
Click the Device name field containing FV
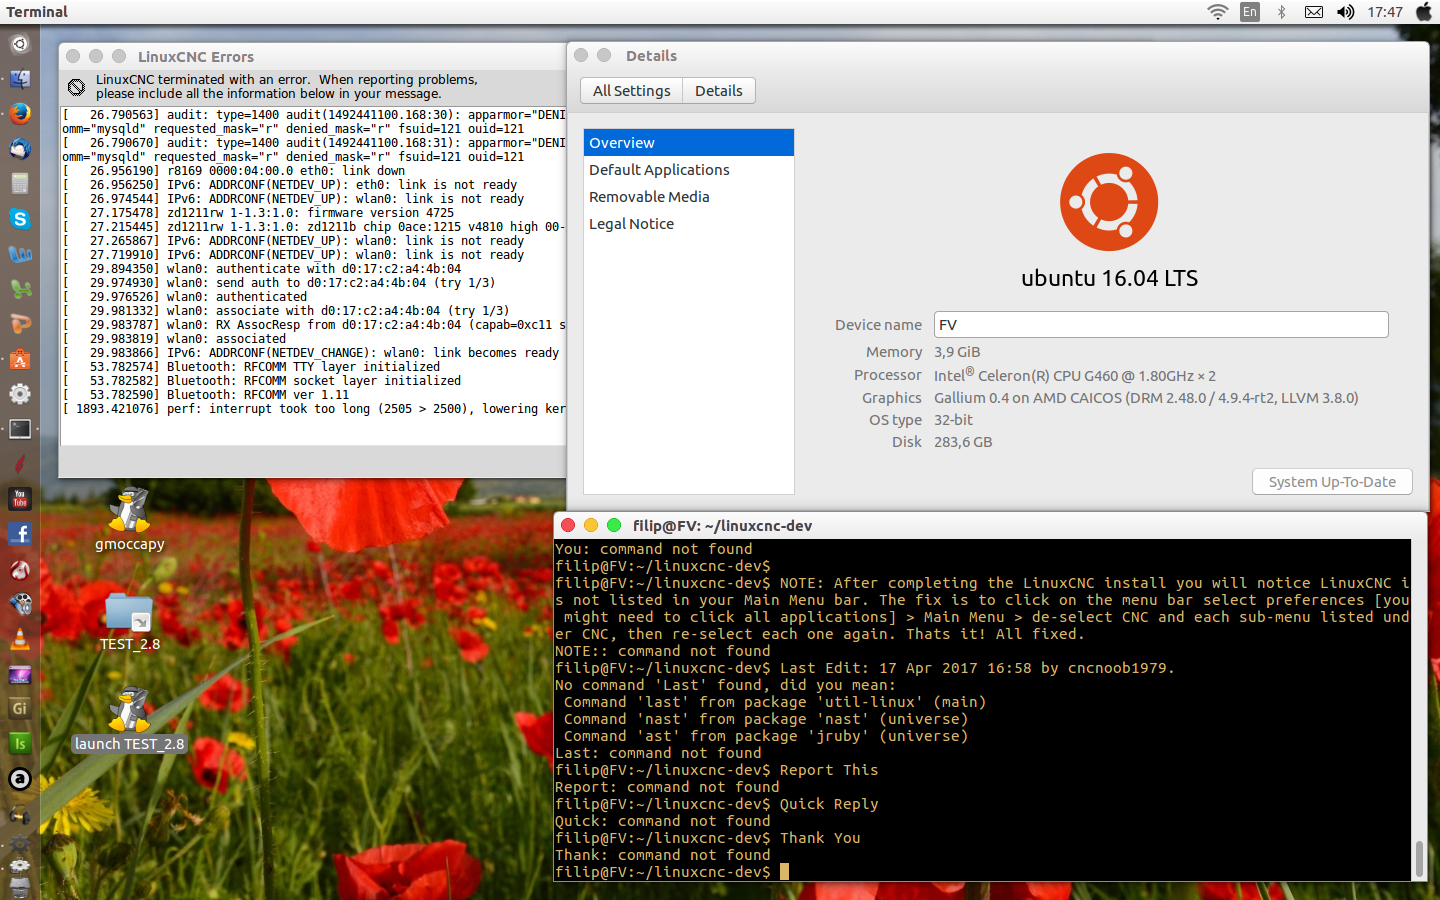1161,325
